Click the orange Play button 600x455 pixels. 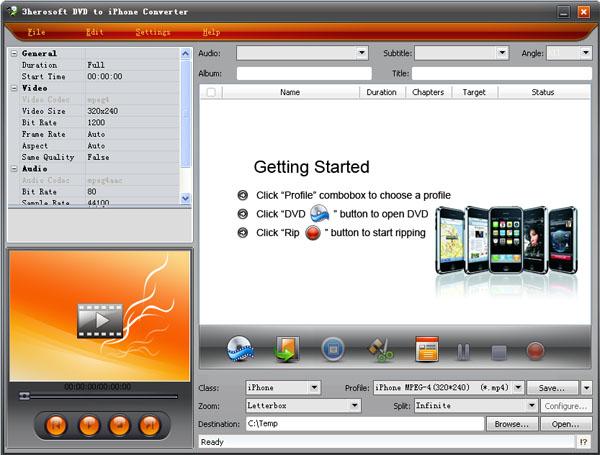point(89,425)
